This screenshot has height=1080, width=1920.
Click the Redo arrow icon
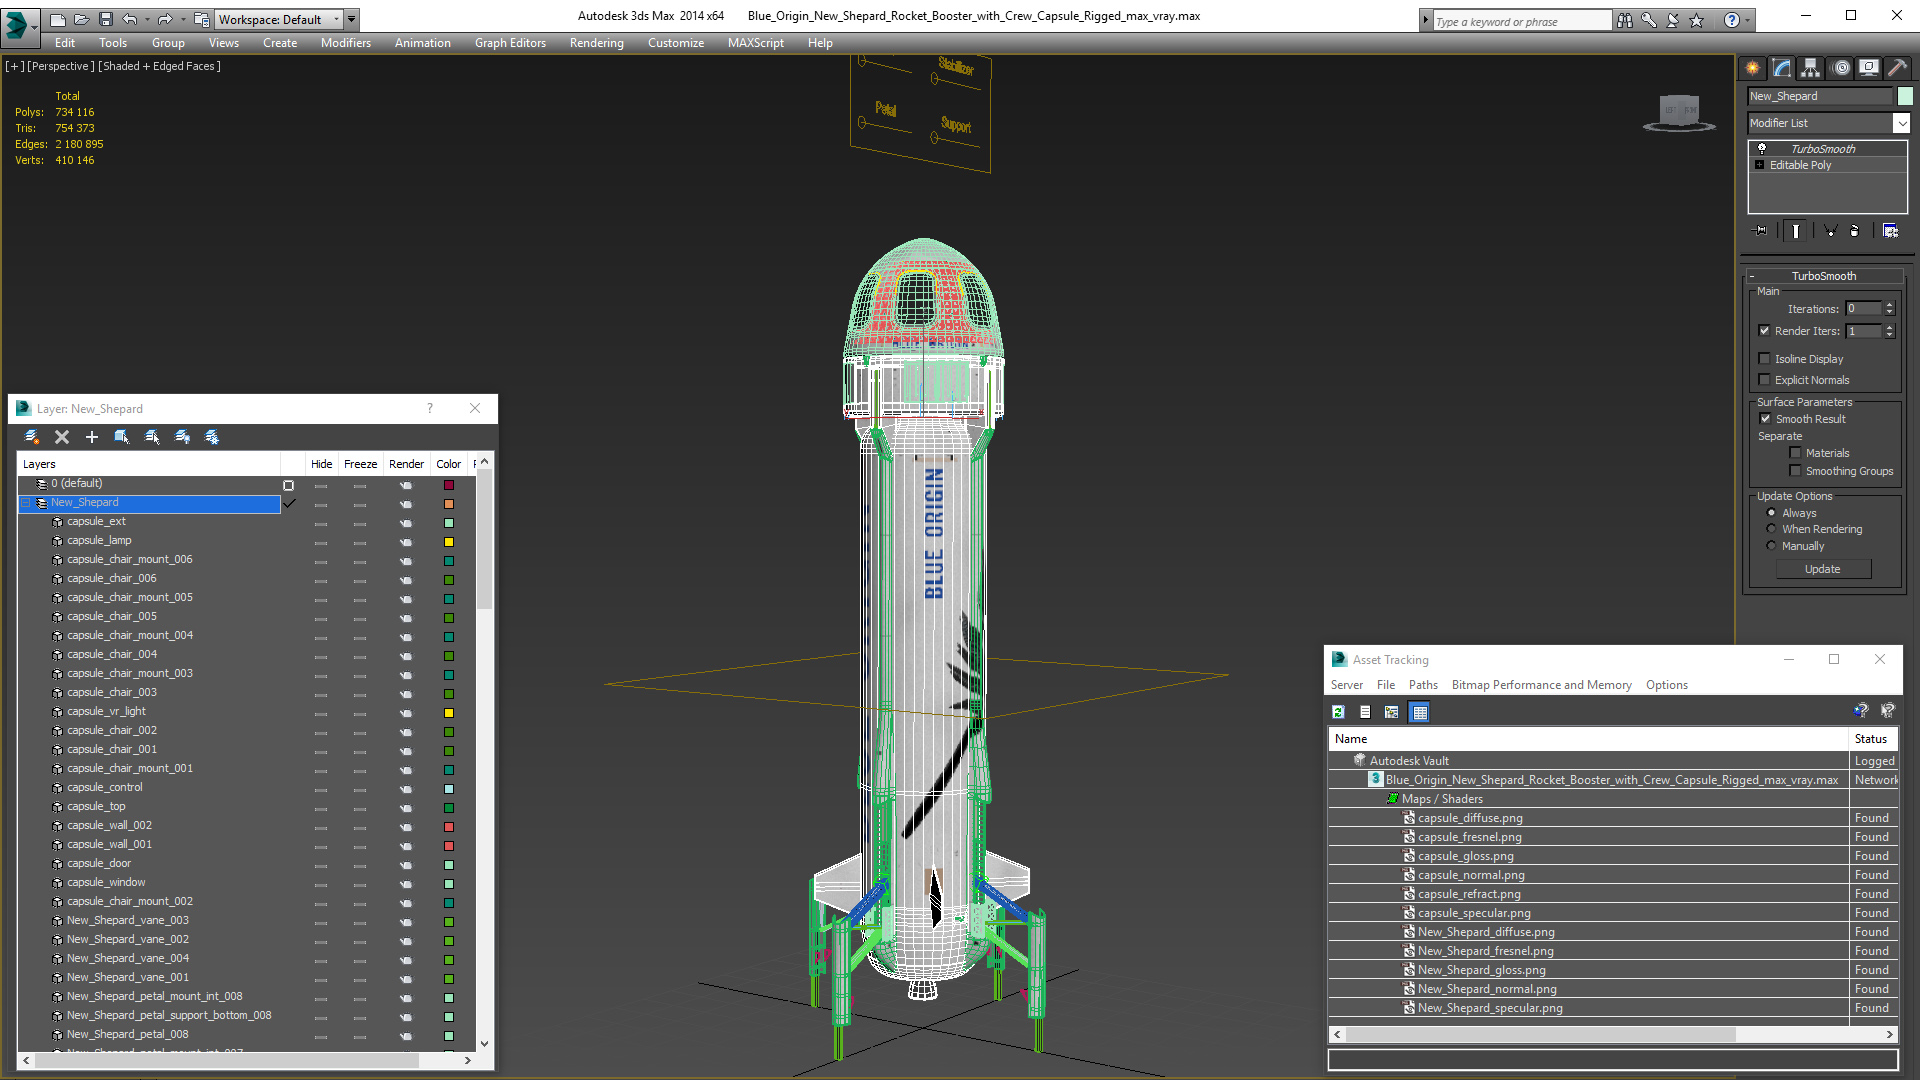(x=165, y=19)
